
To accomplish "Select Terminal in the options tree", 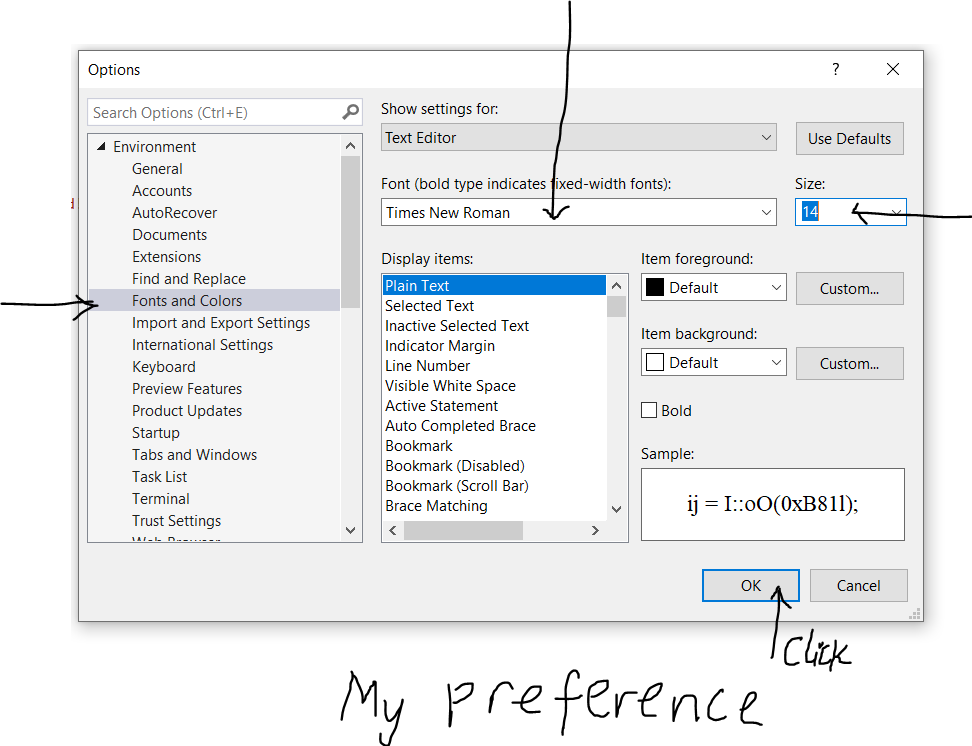I will click(161, 499).
